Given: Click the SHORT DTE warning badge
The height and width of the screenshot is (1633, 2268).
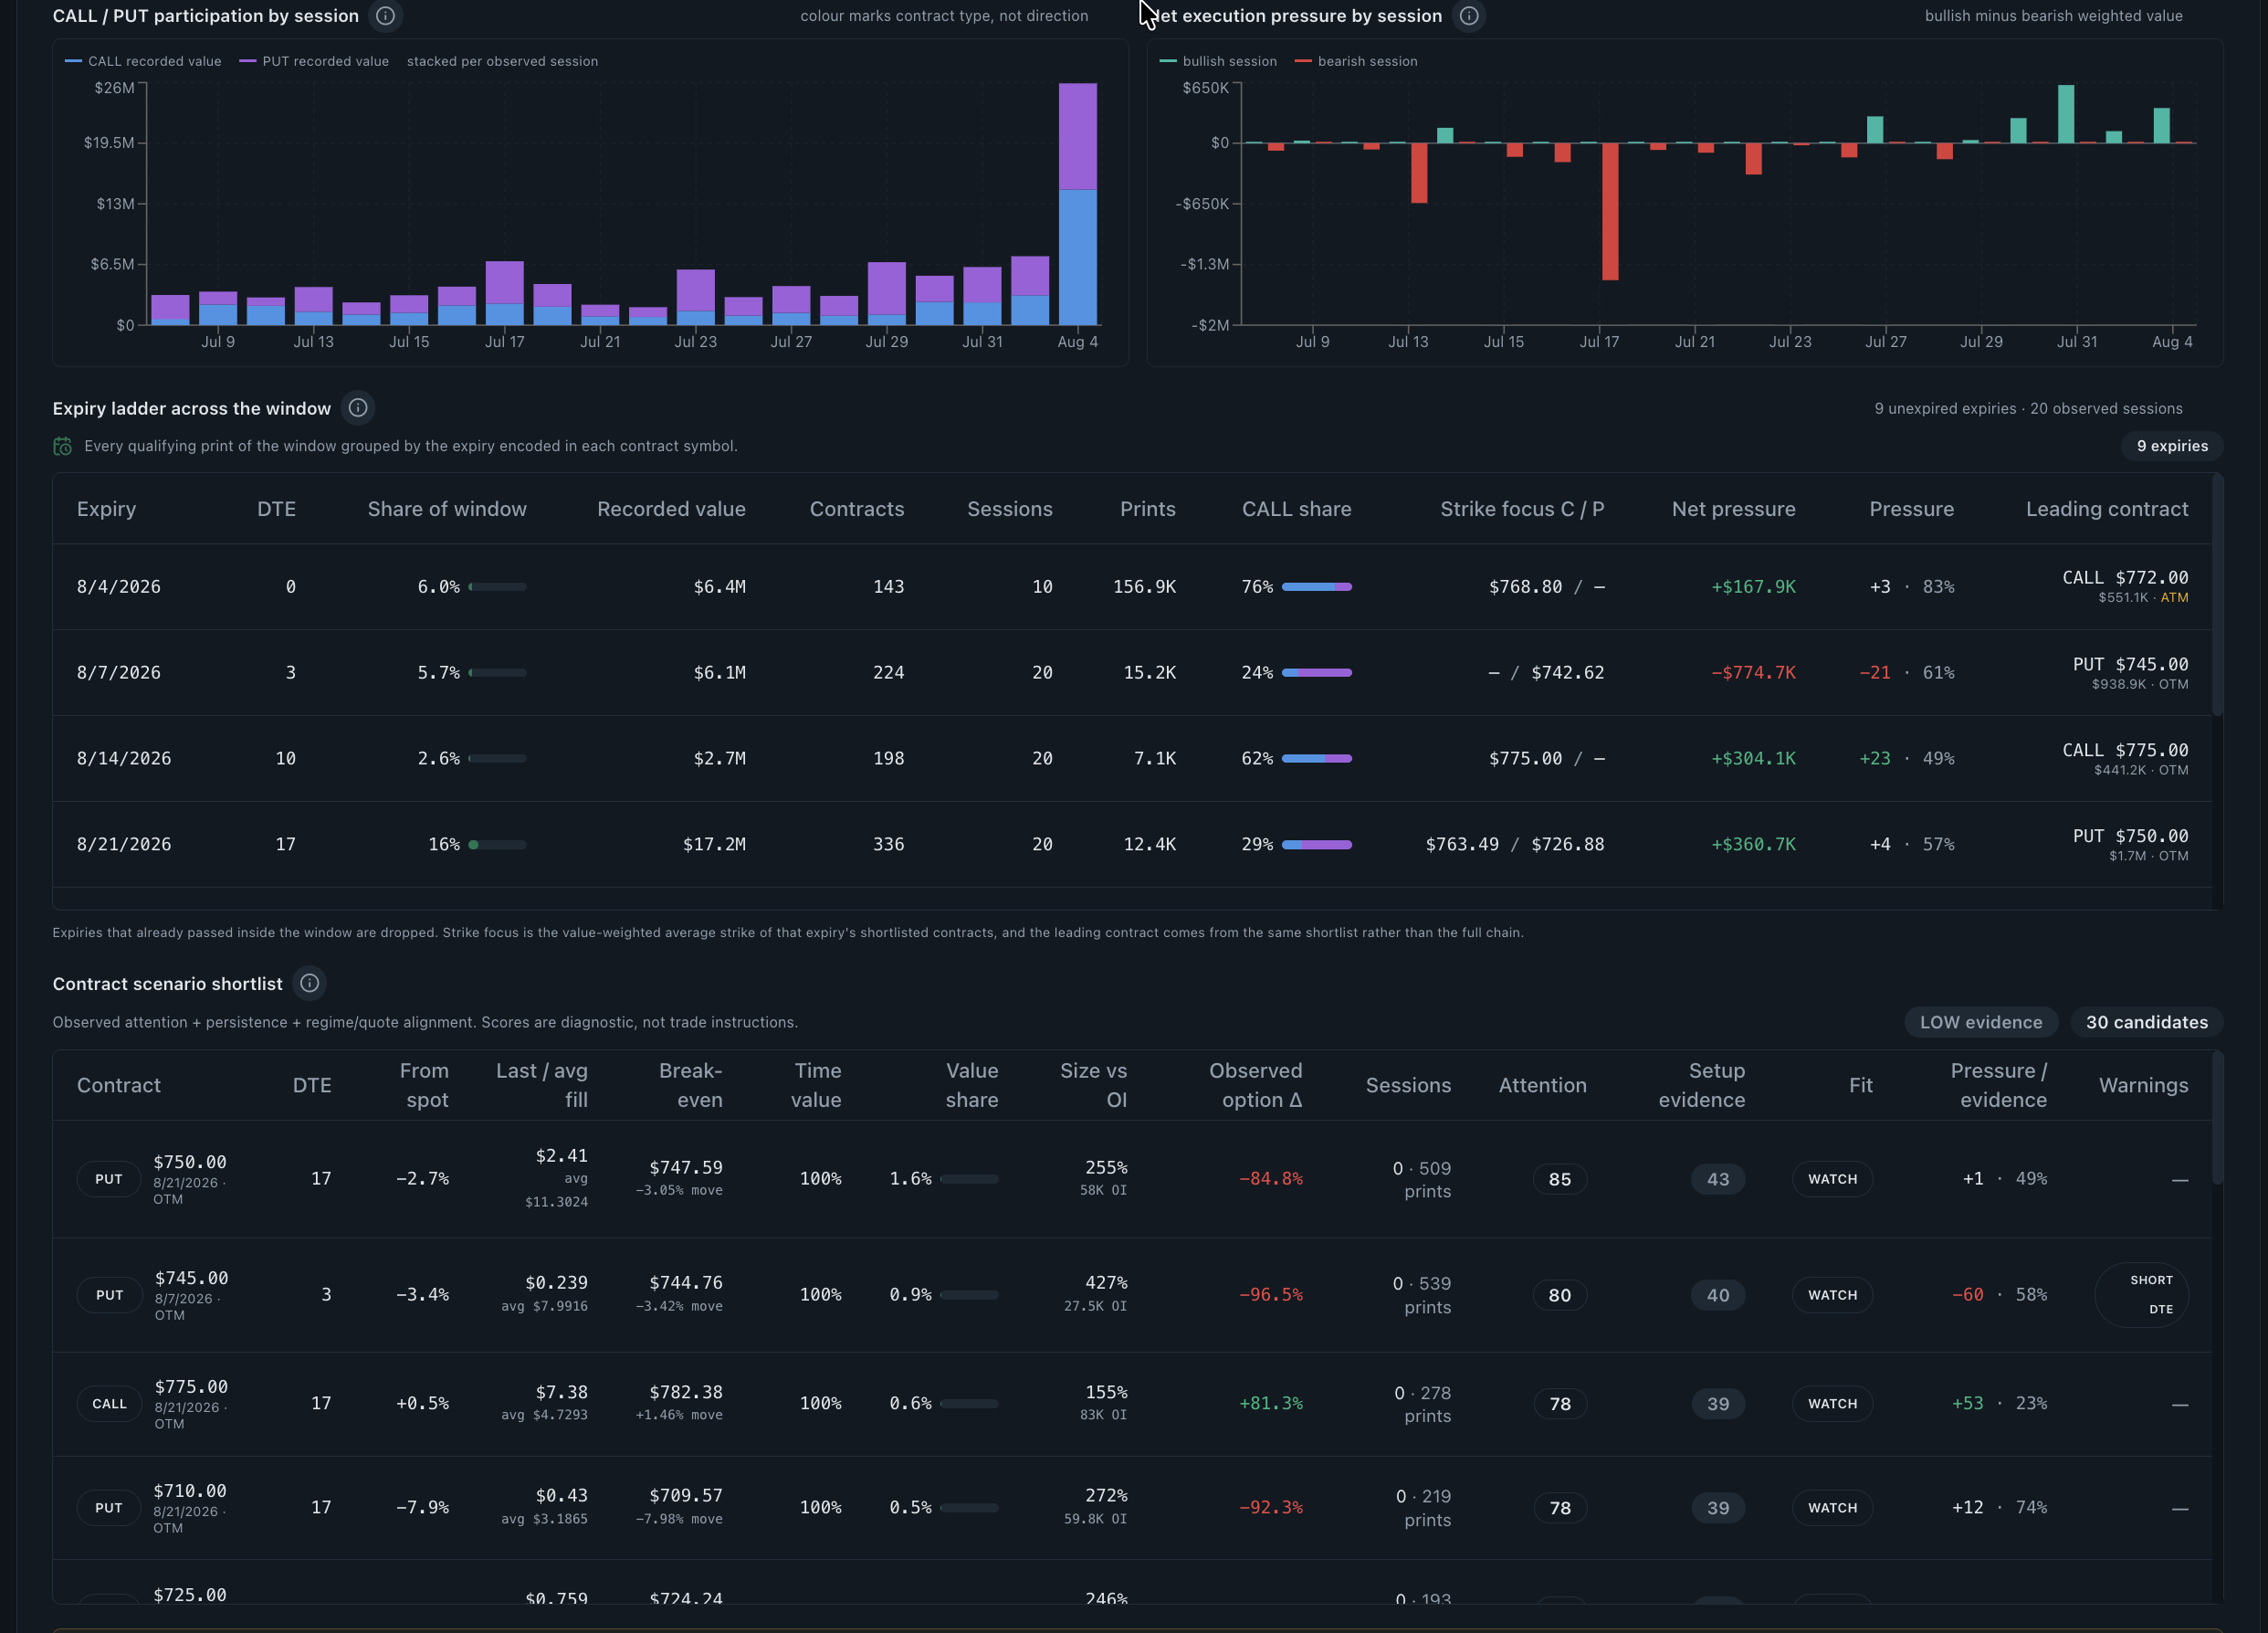Looking at the screenshot, I should point(2141,1295).
